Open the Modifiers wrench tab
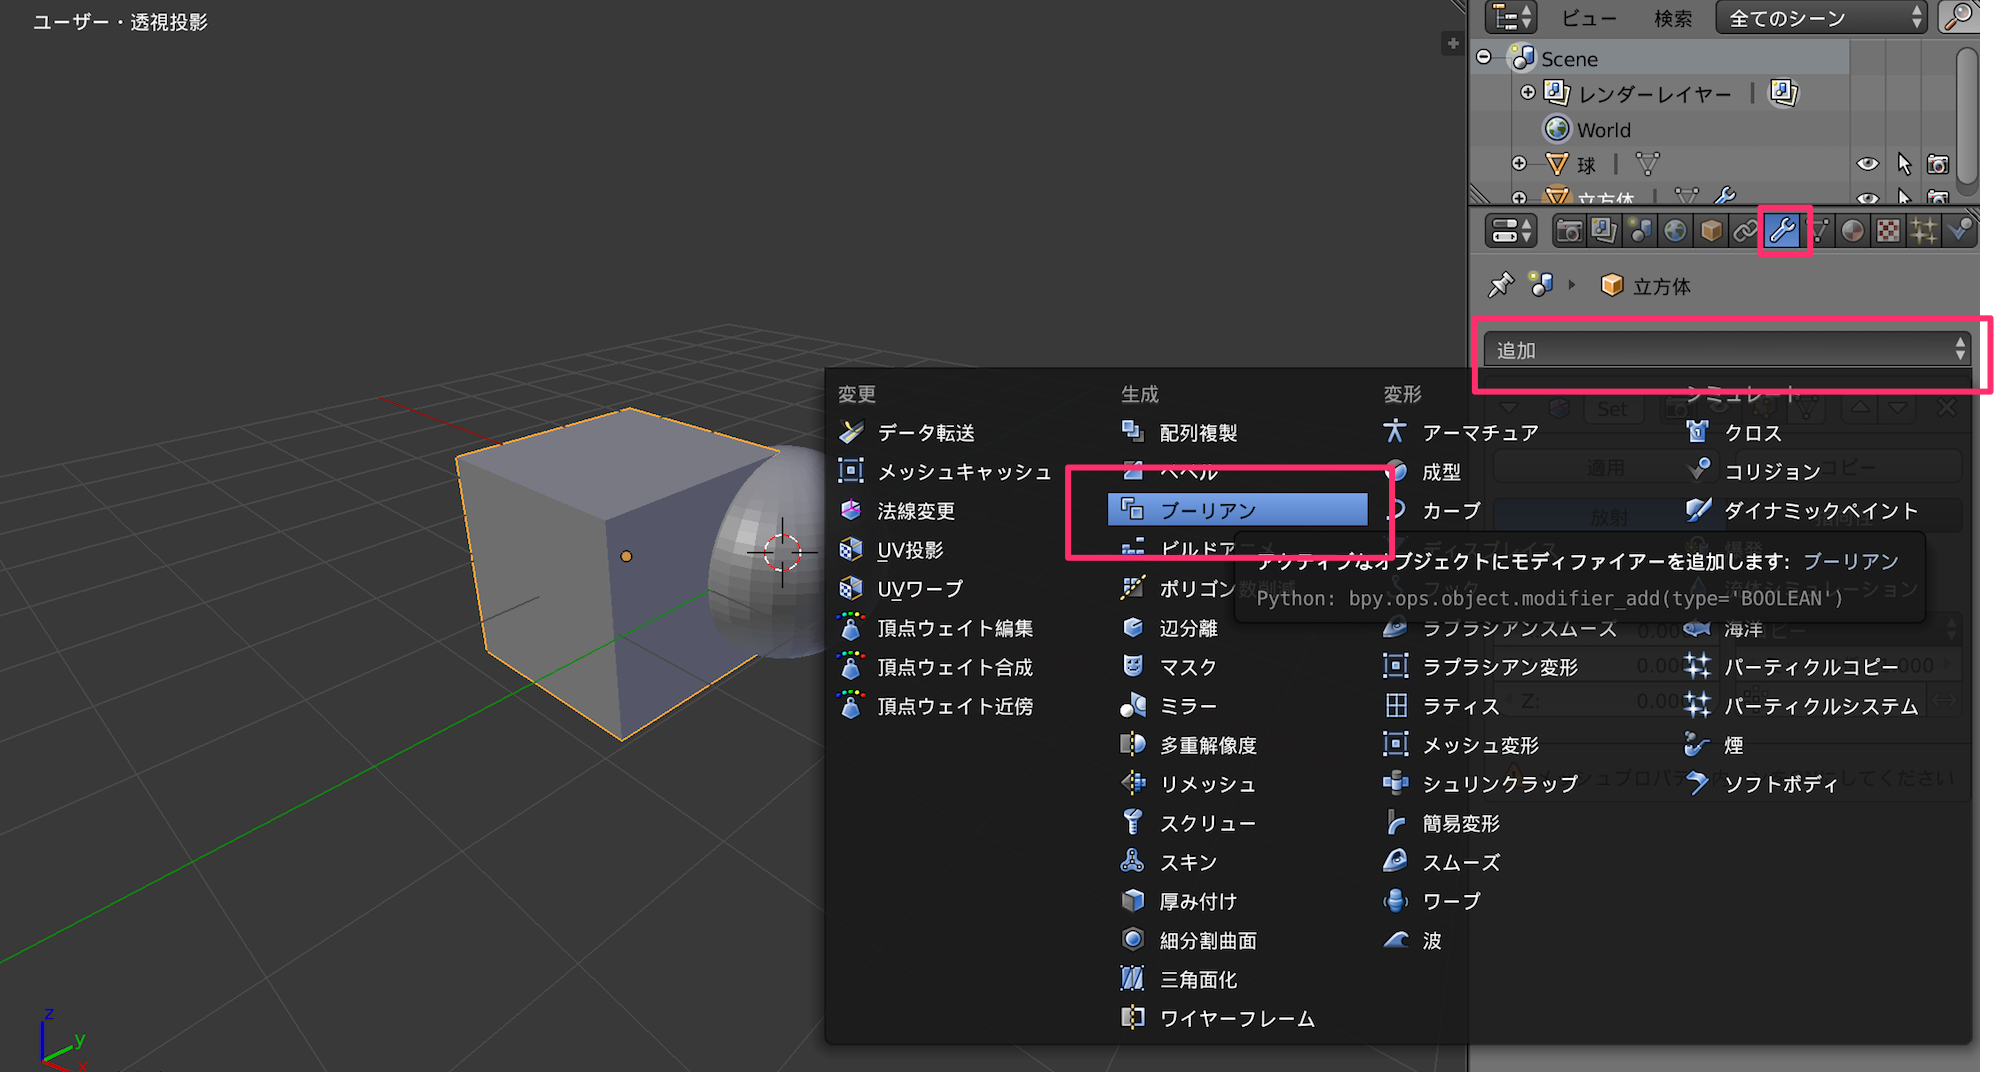The width and height of the screenshot is (1994, 1072). pos(1783,231)
